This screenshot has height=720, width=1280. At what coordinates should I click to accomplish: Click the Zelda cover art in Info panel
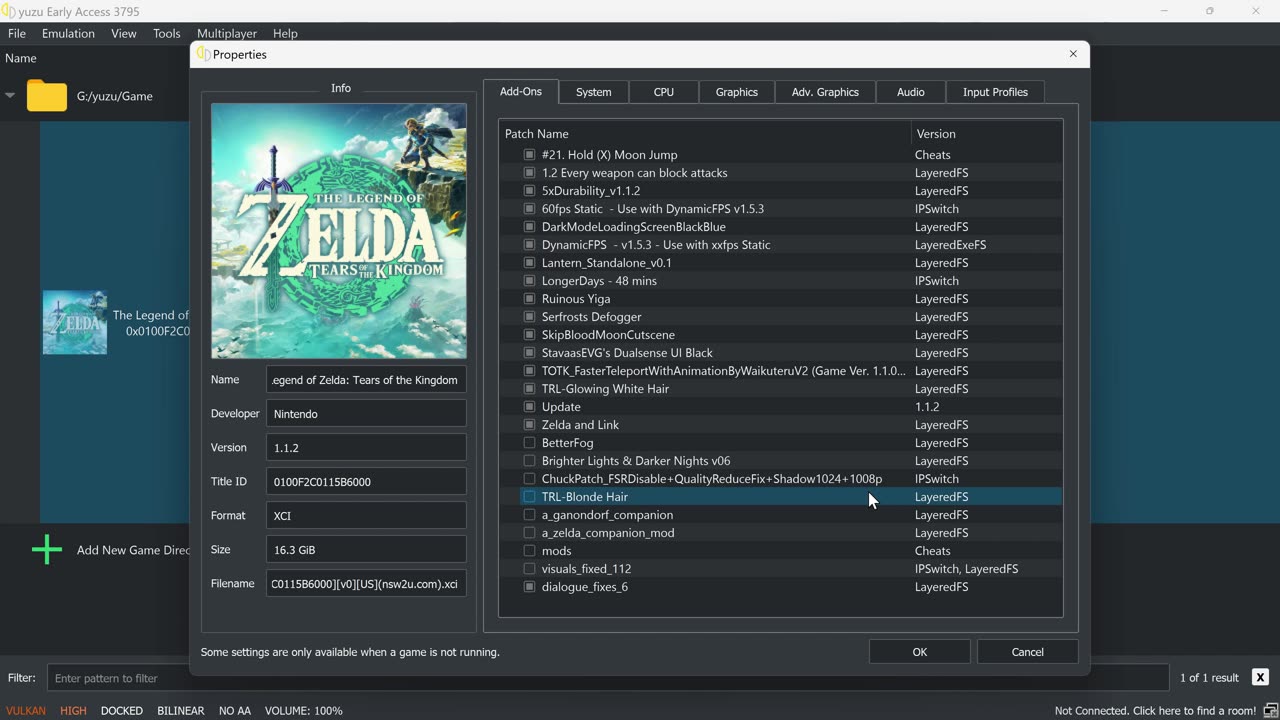tap(339, 231)
